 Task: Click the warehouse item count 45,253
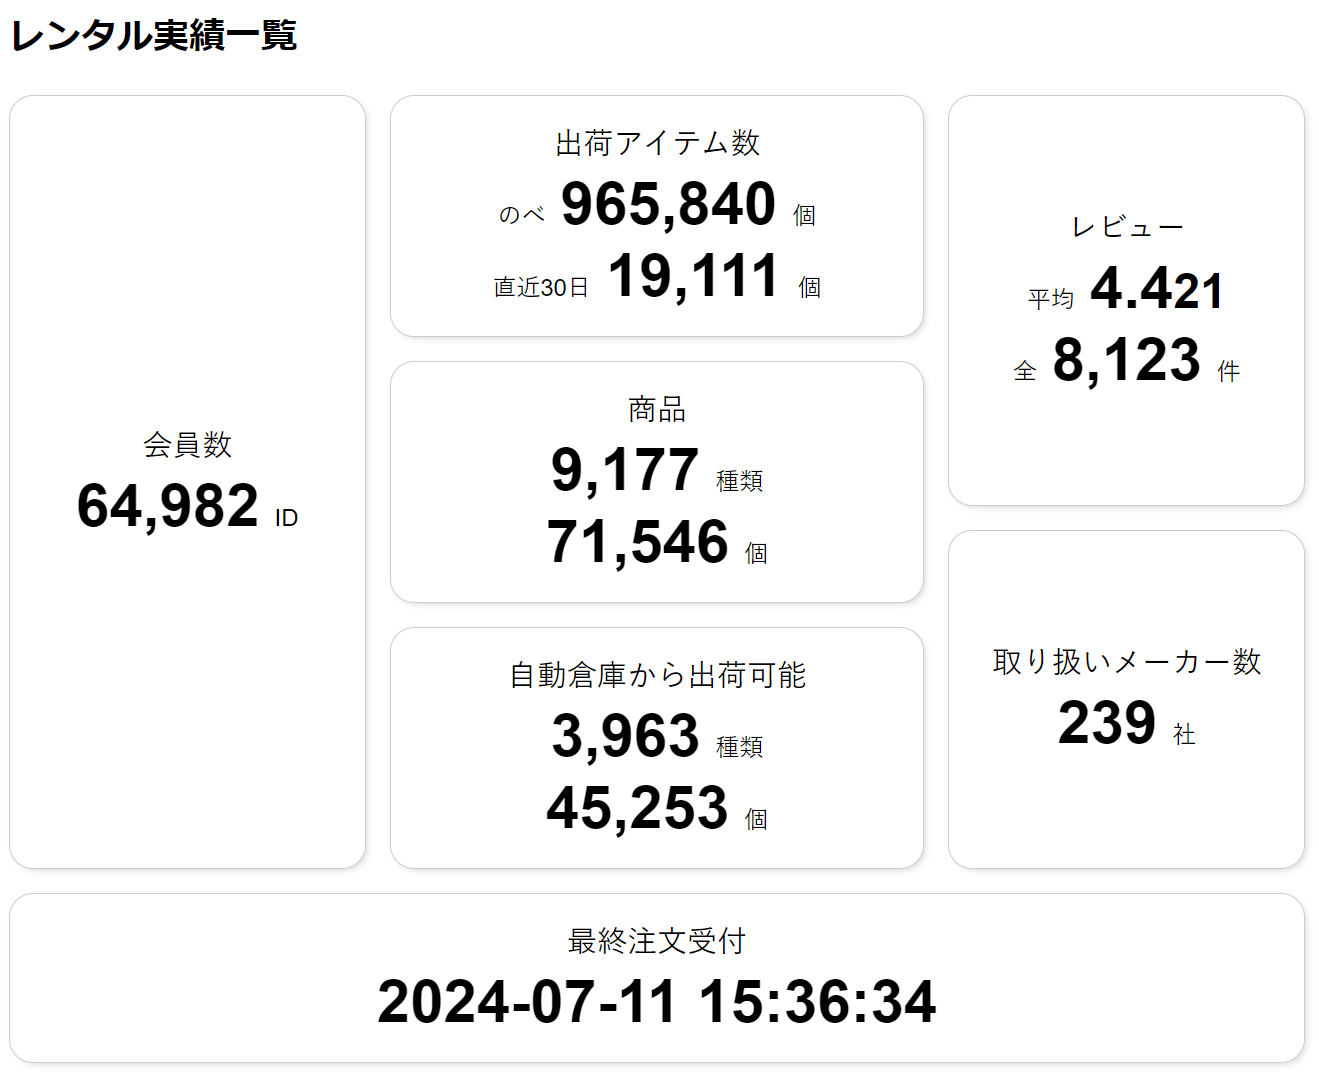pos(638,808)
